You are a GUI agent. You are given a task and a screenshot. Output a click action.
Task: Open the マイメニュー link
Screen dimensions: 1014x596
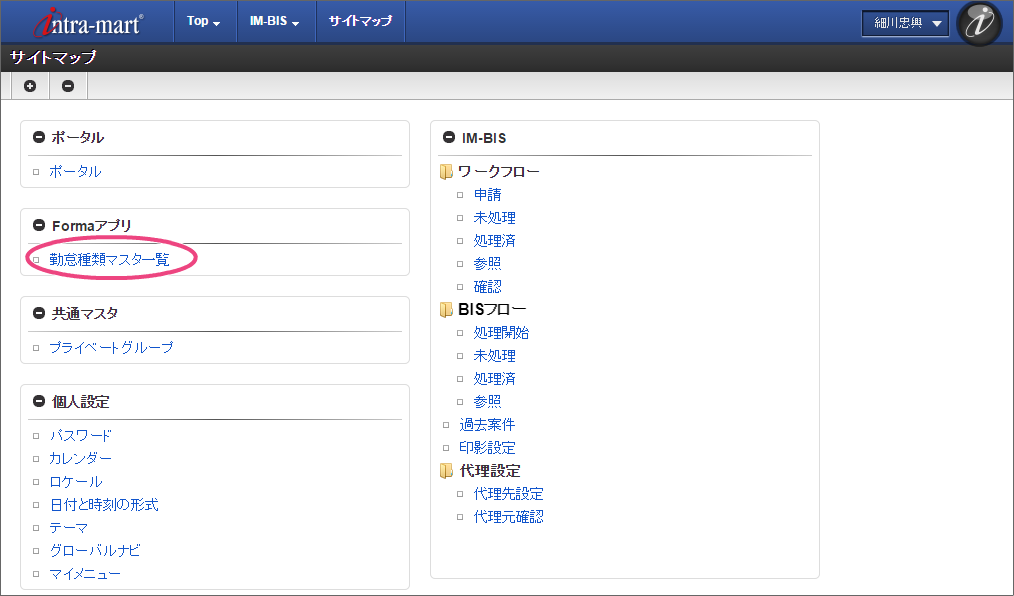tap(85, 574)
